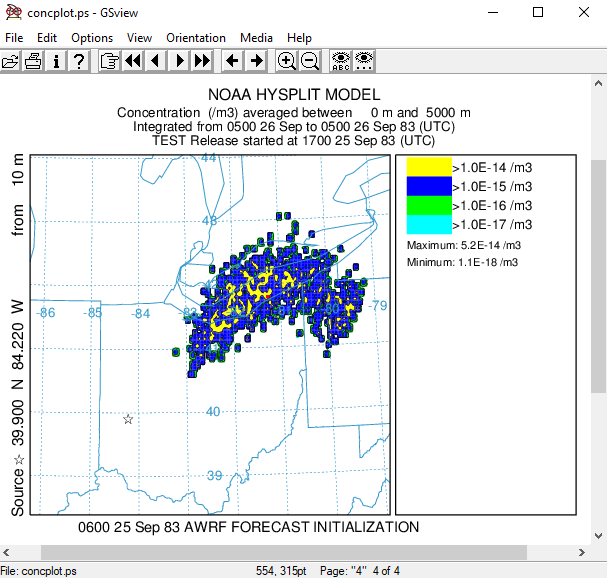Click 'Maximum: 5.2E-14 /m3' legend text
The width and height of the screenshot is (607, 578).
[463, 245]
